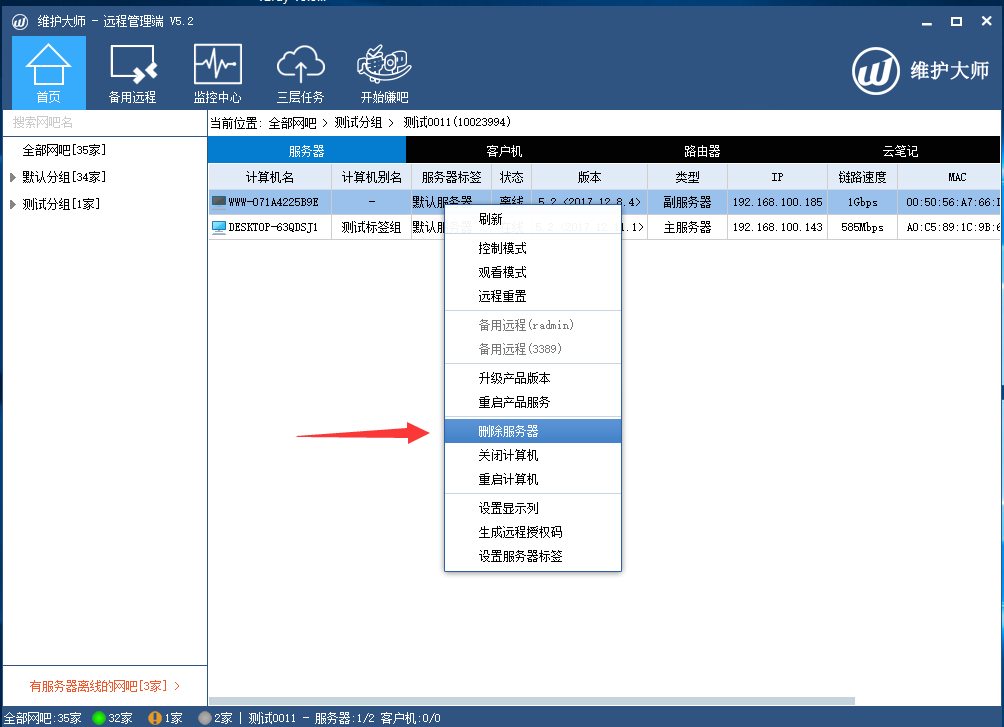
Task: Select 全部网吧[35家] in the tree
Action: coord(64,150)
